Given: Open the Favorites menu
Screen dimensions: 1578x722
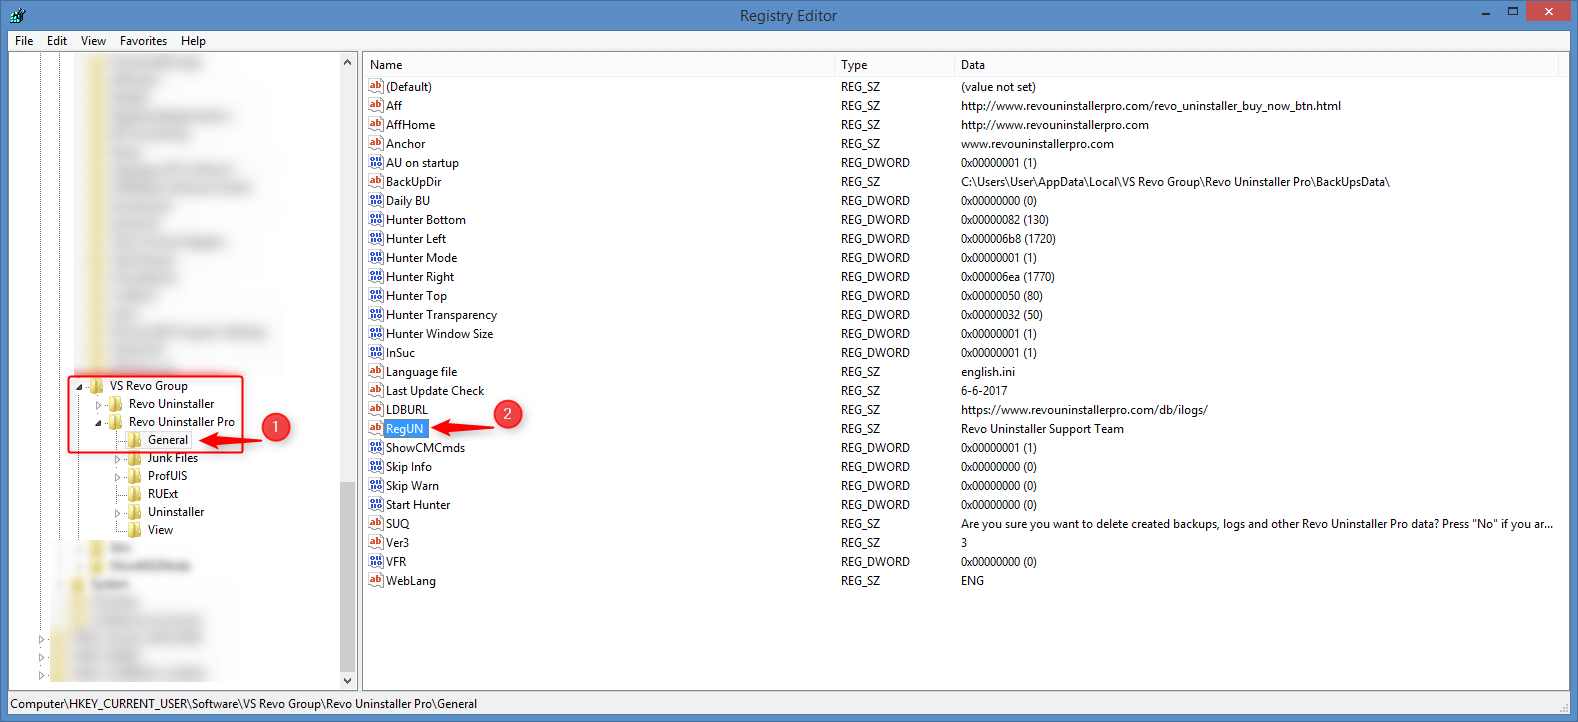Looking at the screenshot, I should [143, 41].
